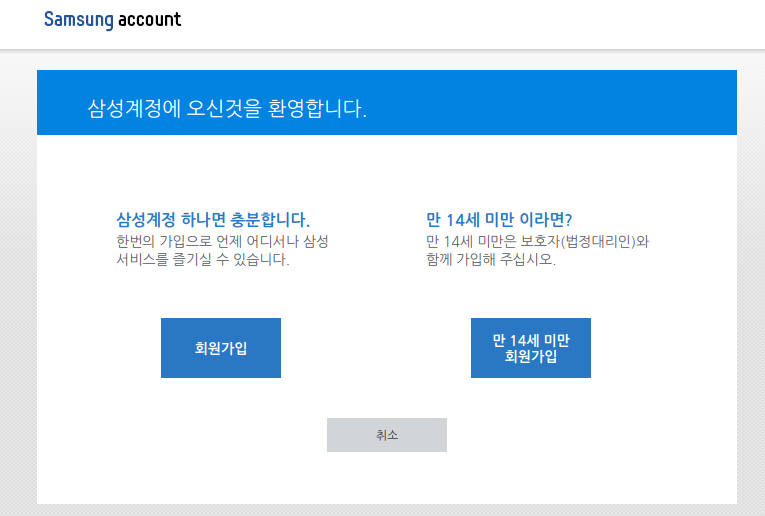
Task: Cancel with the 취소 button
Action: pos(386,435)
